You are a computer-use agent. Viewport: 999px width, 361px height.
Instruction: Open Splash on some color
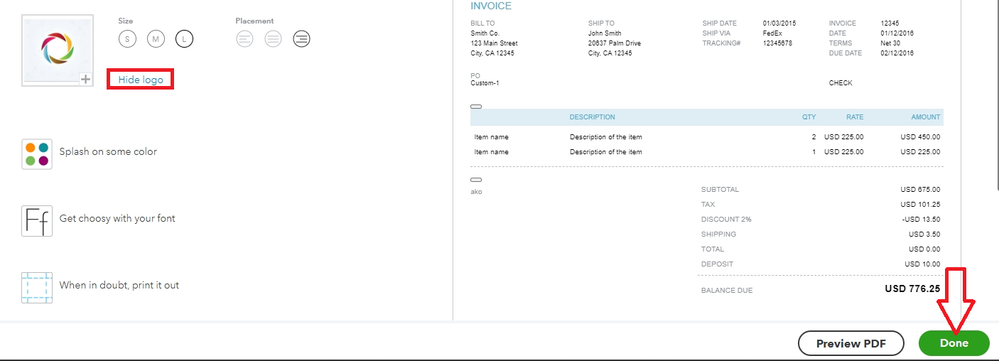pyautogui.click(x=108, y=152)
